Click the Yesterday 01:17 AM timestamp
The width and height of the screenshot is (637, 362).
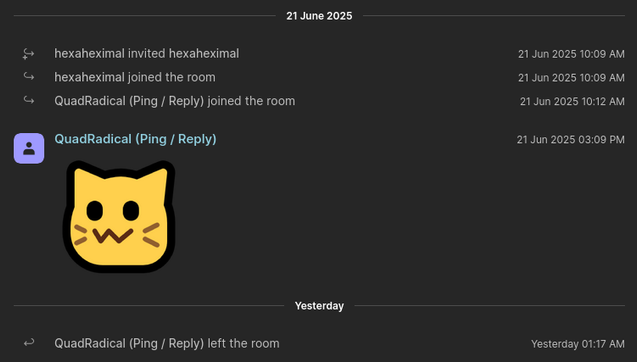pos(578,344)
